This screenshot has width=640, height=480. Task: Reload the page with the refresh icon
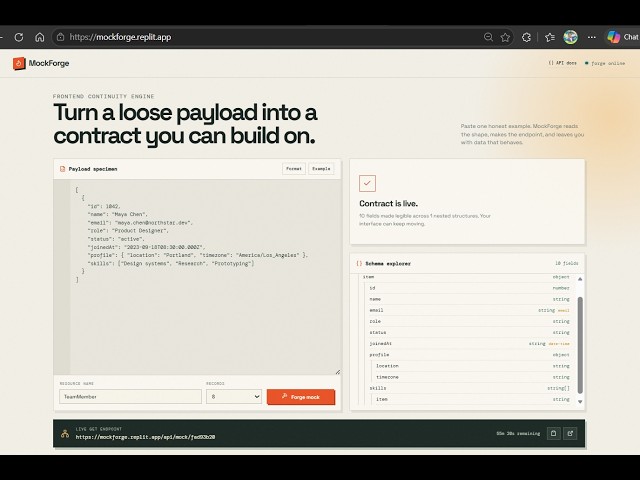click(x=19, y=37)
